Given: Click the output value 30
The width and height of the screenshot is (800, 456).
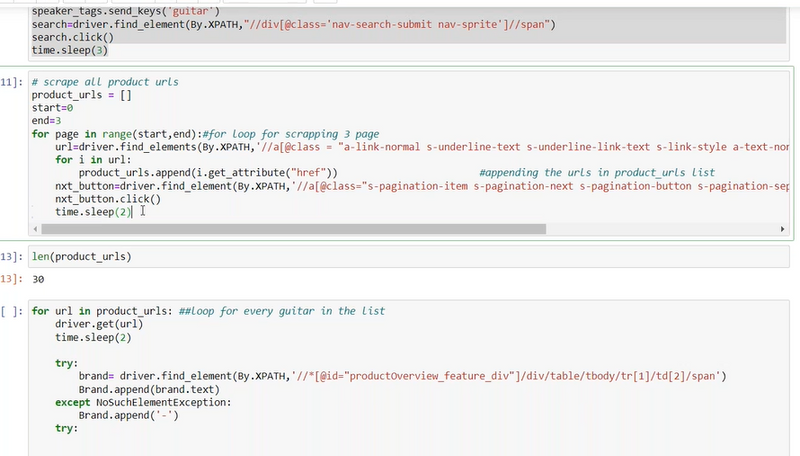Looking at the screenshot, I should [40, 279].
